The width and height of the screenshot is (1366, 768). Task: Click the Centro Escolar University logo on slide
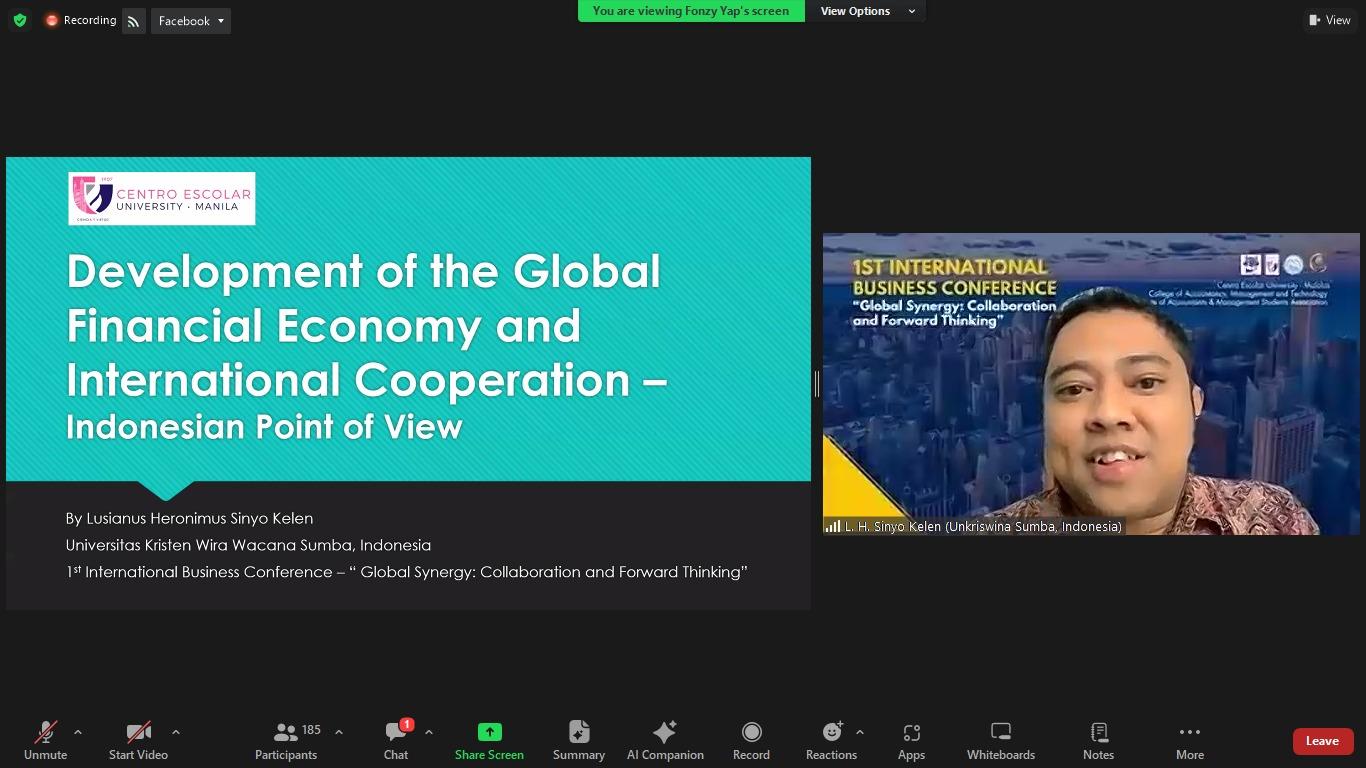pos(162,198)
